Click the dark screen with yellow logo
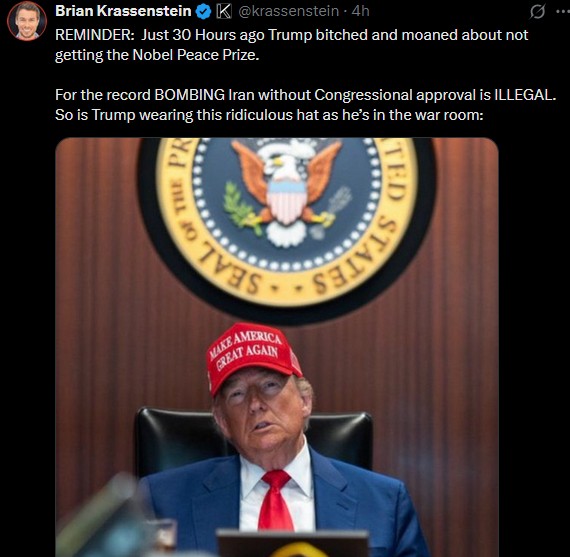This screenshot has height=557, width=570. (293, 544)
